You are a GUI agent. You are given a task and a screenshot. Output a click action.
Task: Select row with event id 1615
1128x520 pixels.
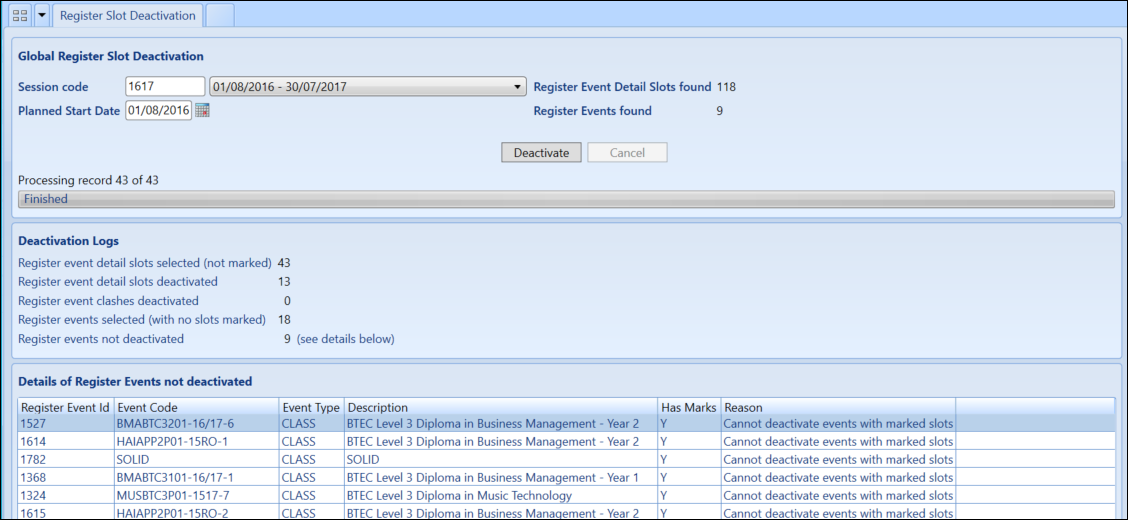(x=566, y=512)
